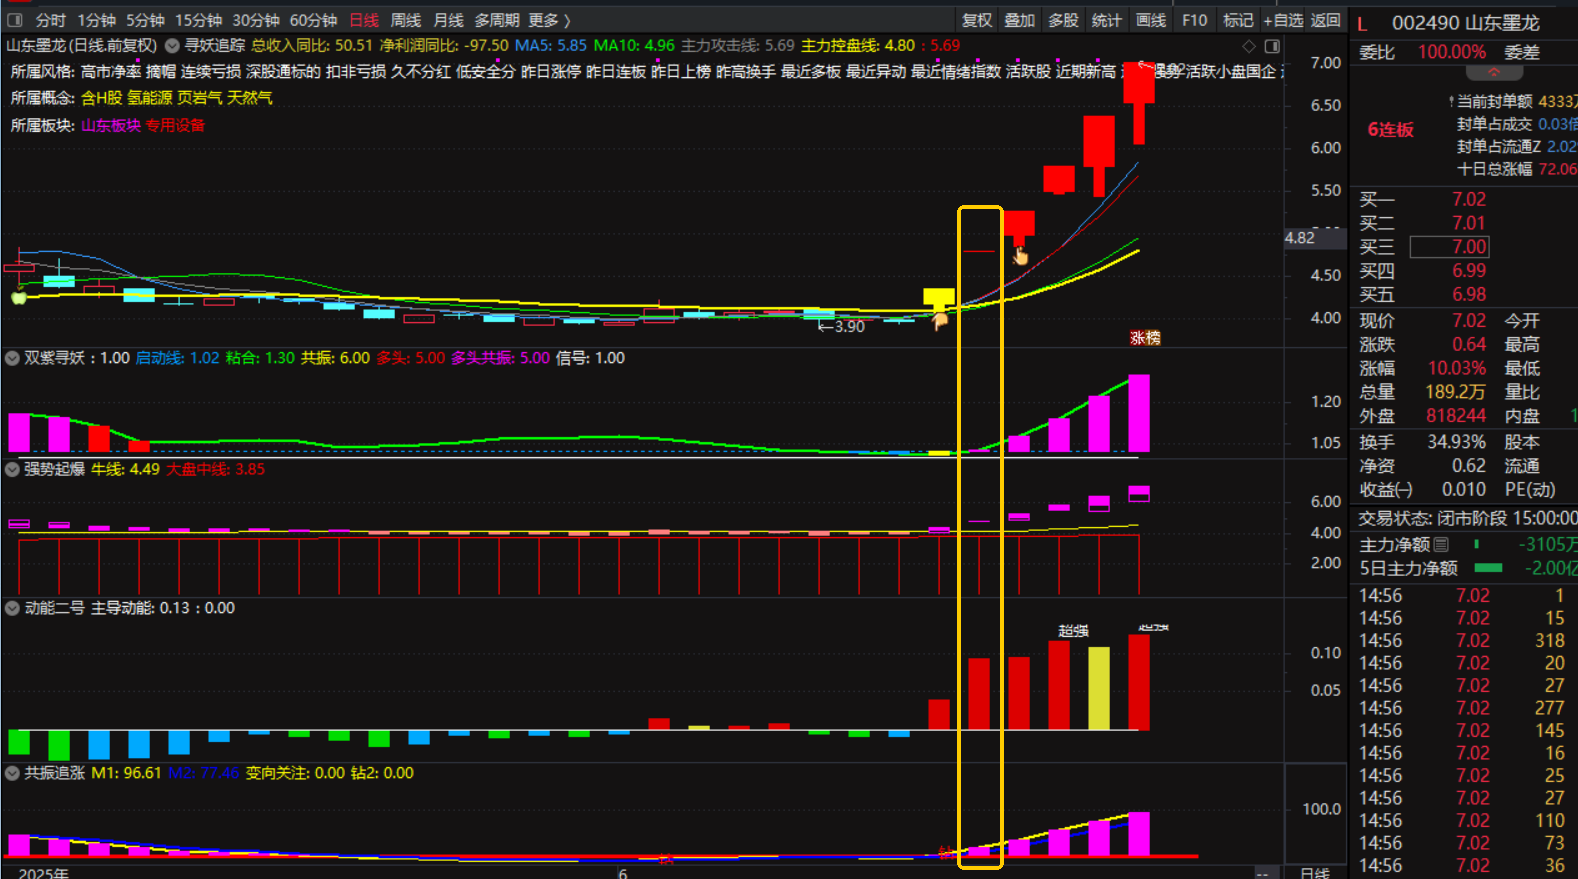The image size is (1578, 879).
Task: Click the pointing hand signal on candlestick
Action: click(x=1020, y=257)
